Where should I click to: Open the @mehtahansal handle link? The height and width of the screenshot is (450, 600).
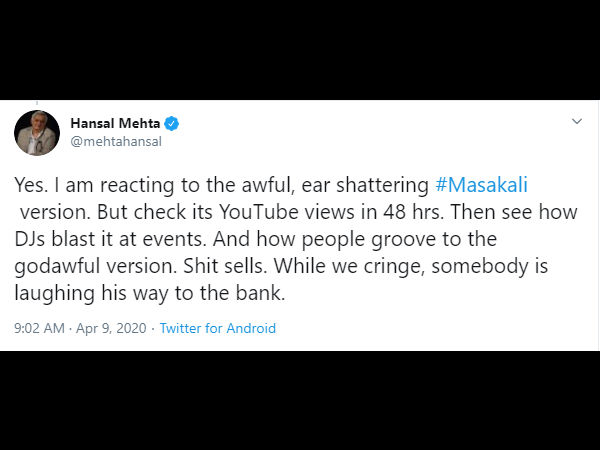tap(116, 141)
